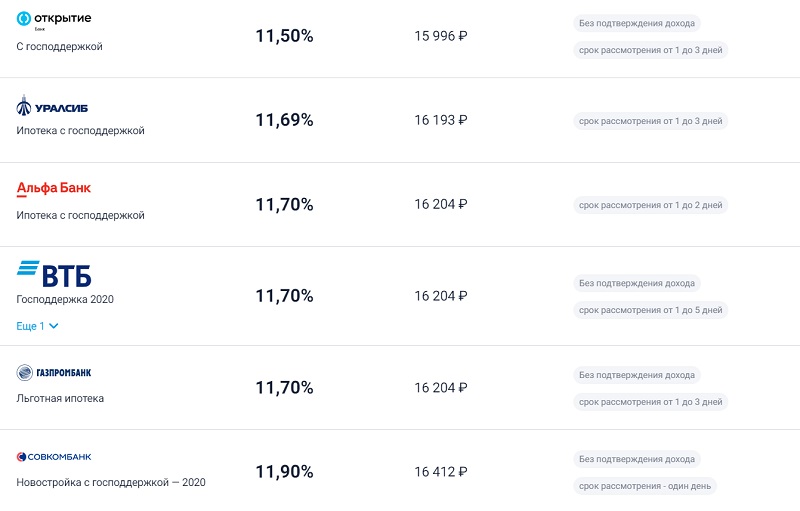Open 'Новостройка с господдержкой — 2020' offer

111,482
